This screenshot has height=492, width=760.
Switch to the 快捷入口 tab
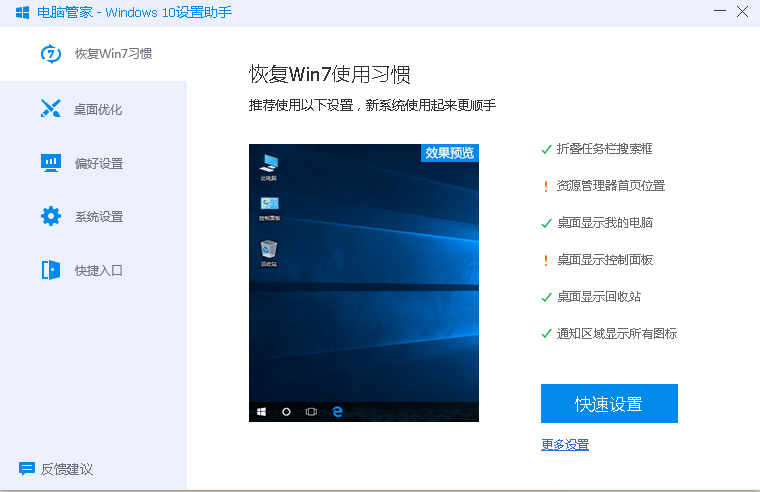tap(94, 270)
